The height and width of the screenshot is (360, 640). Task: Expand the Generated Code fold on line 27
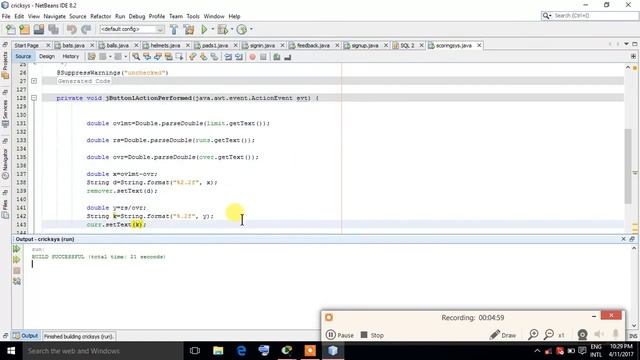point(34,81)
